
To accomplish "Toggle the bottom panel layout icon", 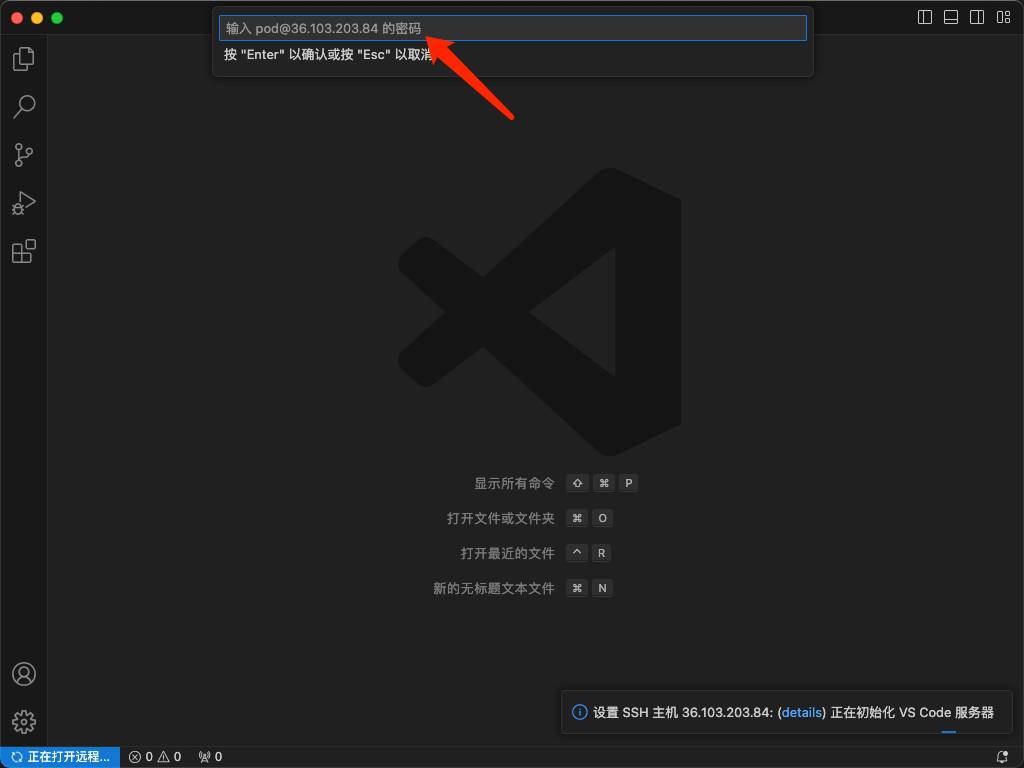I will [951, 17].
